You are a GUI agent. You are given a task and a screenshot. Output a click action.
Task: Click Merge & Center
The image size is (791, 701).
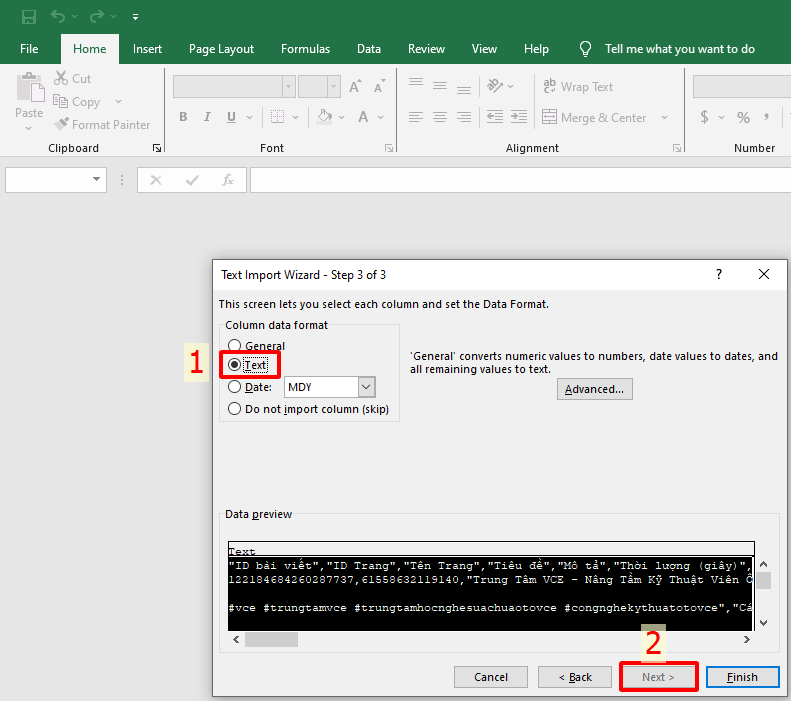[x=594, y=118]
